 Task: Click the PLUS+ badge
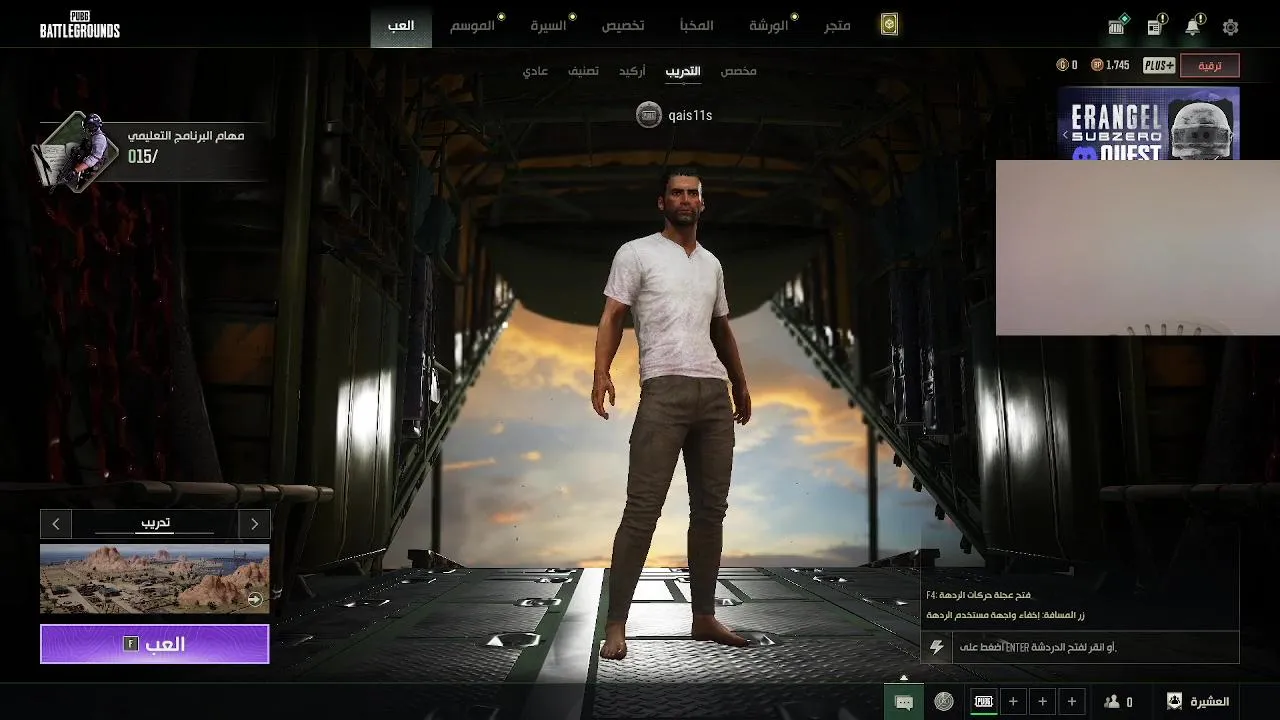coord(1159,65)
